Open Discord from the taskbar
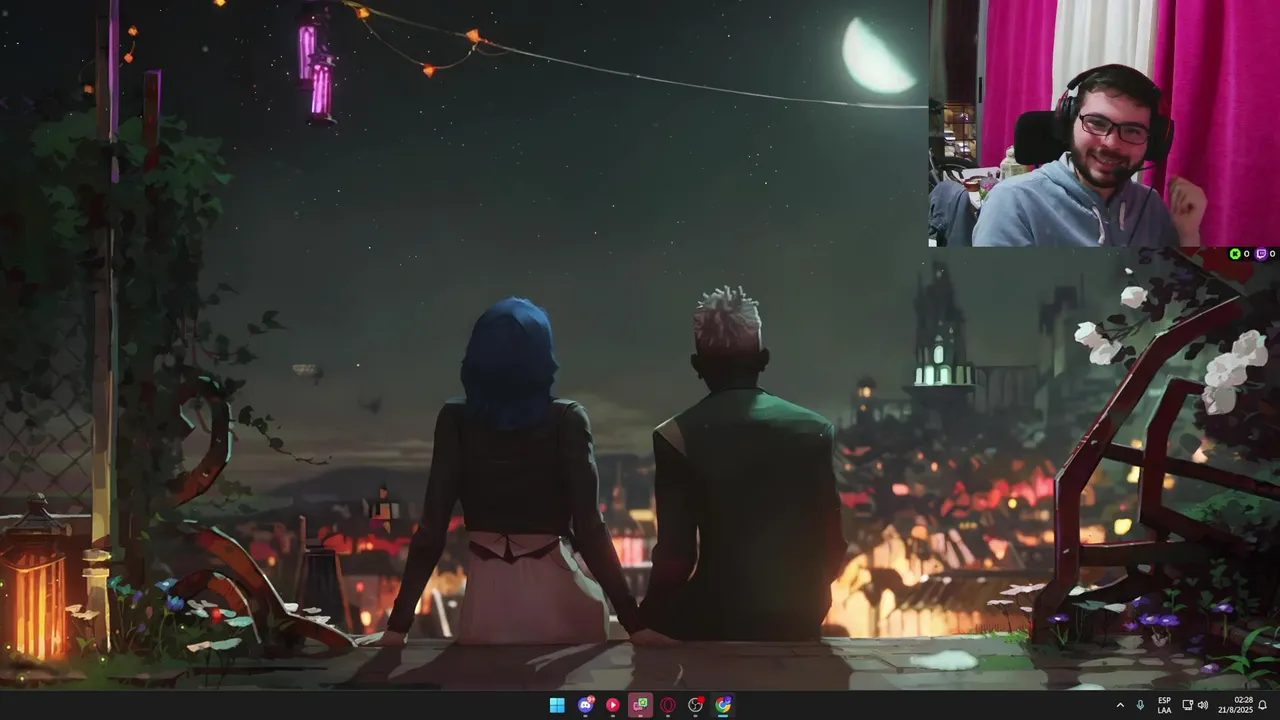 (x=585, y=705)
